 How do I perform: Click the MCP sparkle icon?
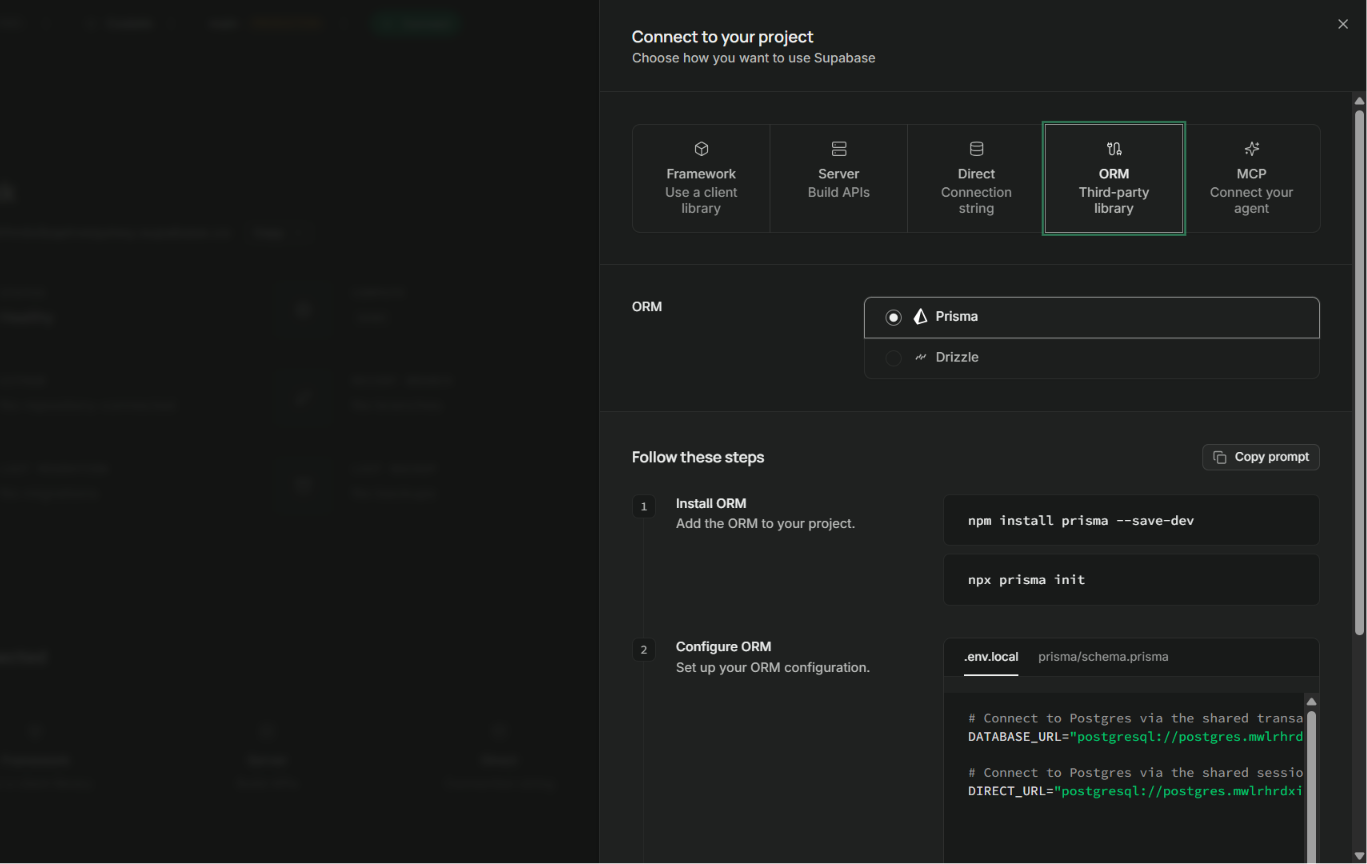coord(1251,149)
